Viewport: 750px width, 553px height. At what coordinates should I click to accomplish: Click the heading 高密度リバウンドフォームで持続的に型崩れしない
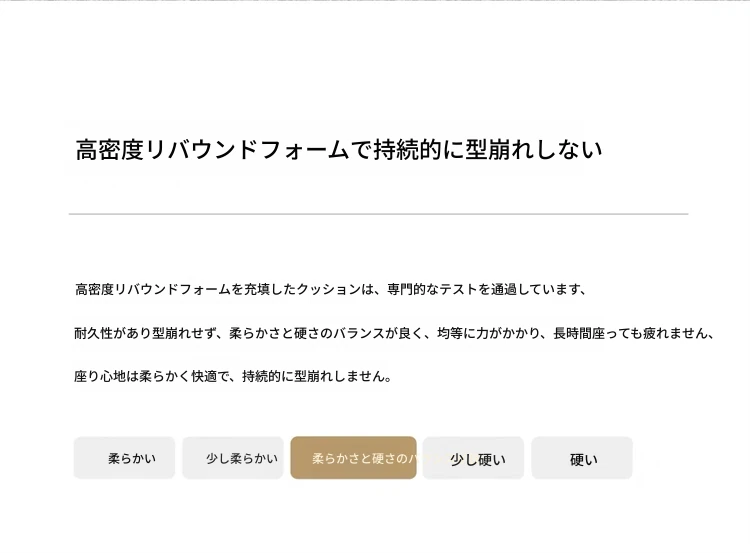click(339, 150)
